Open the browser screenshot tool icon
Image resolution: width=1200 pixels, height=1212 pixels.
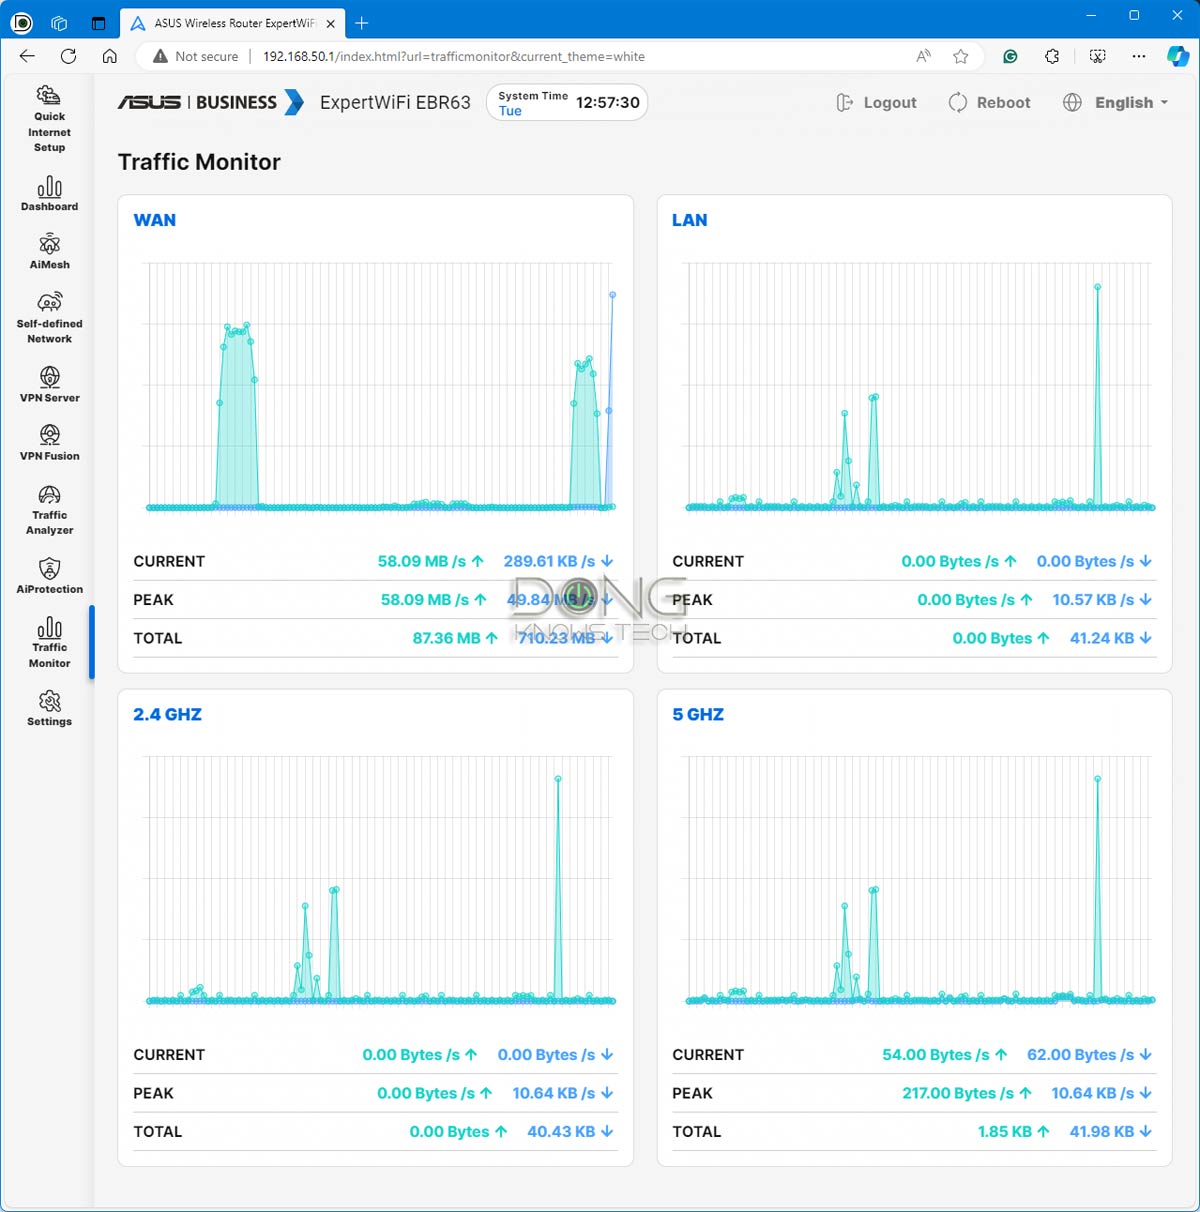click(1097, 56)
